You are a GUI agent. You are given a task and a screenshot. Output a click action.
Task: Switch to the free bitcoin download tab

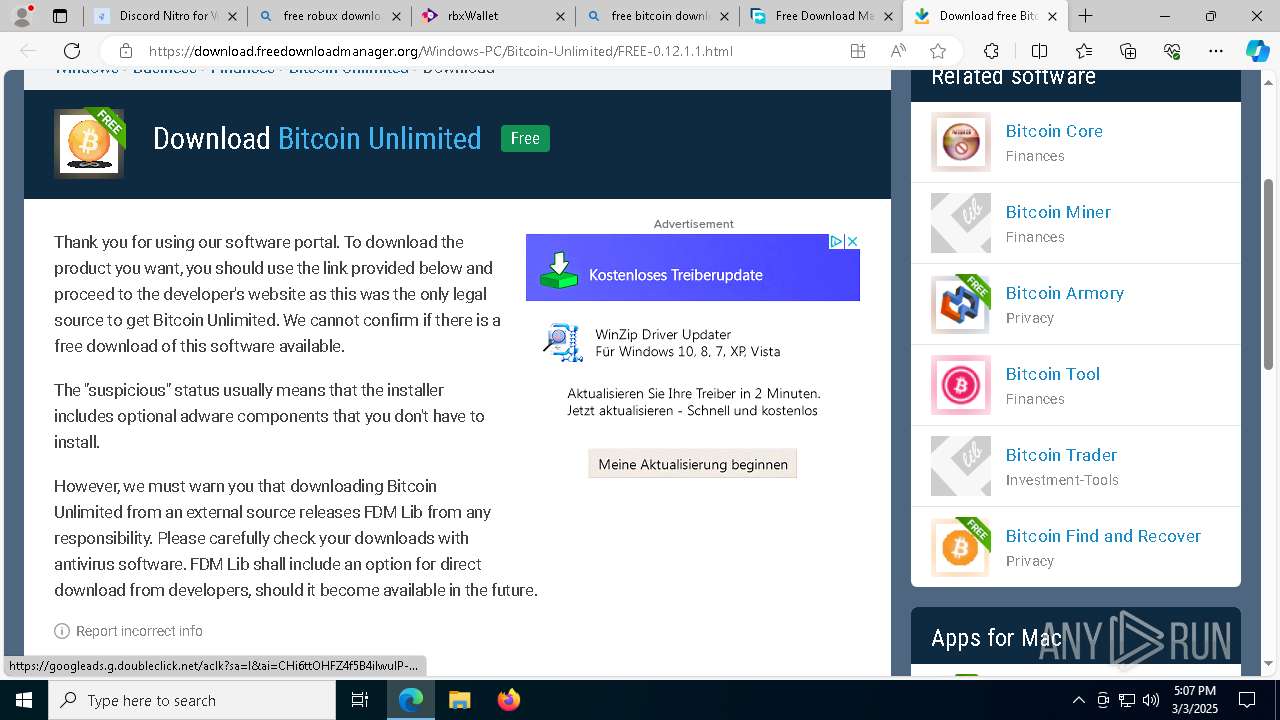658,16
